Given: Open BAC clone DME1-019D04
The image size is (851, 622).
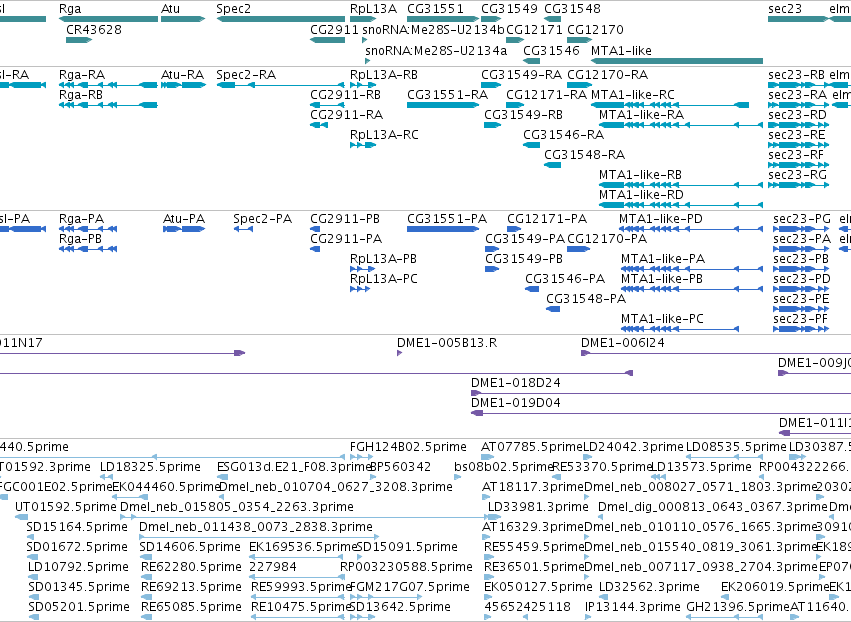Looking at the screenshot, I should point(661,414).
